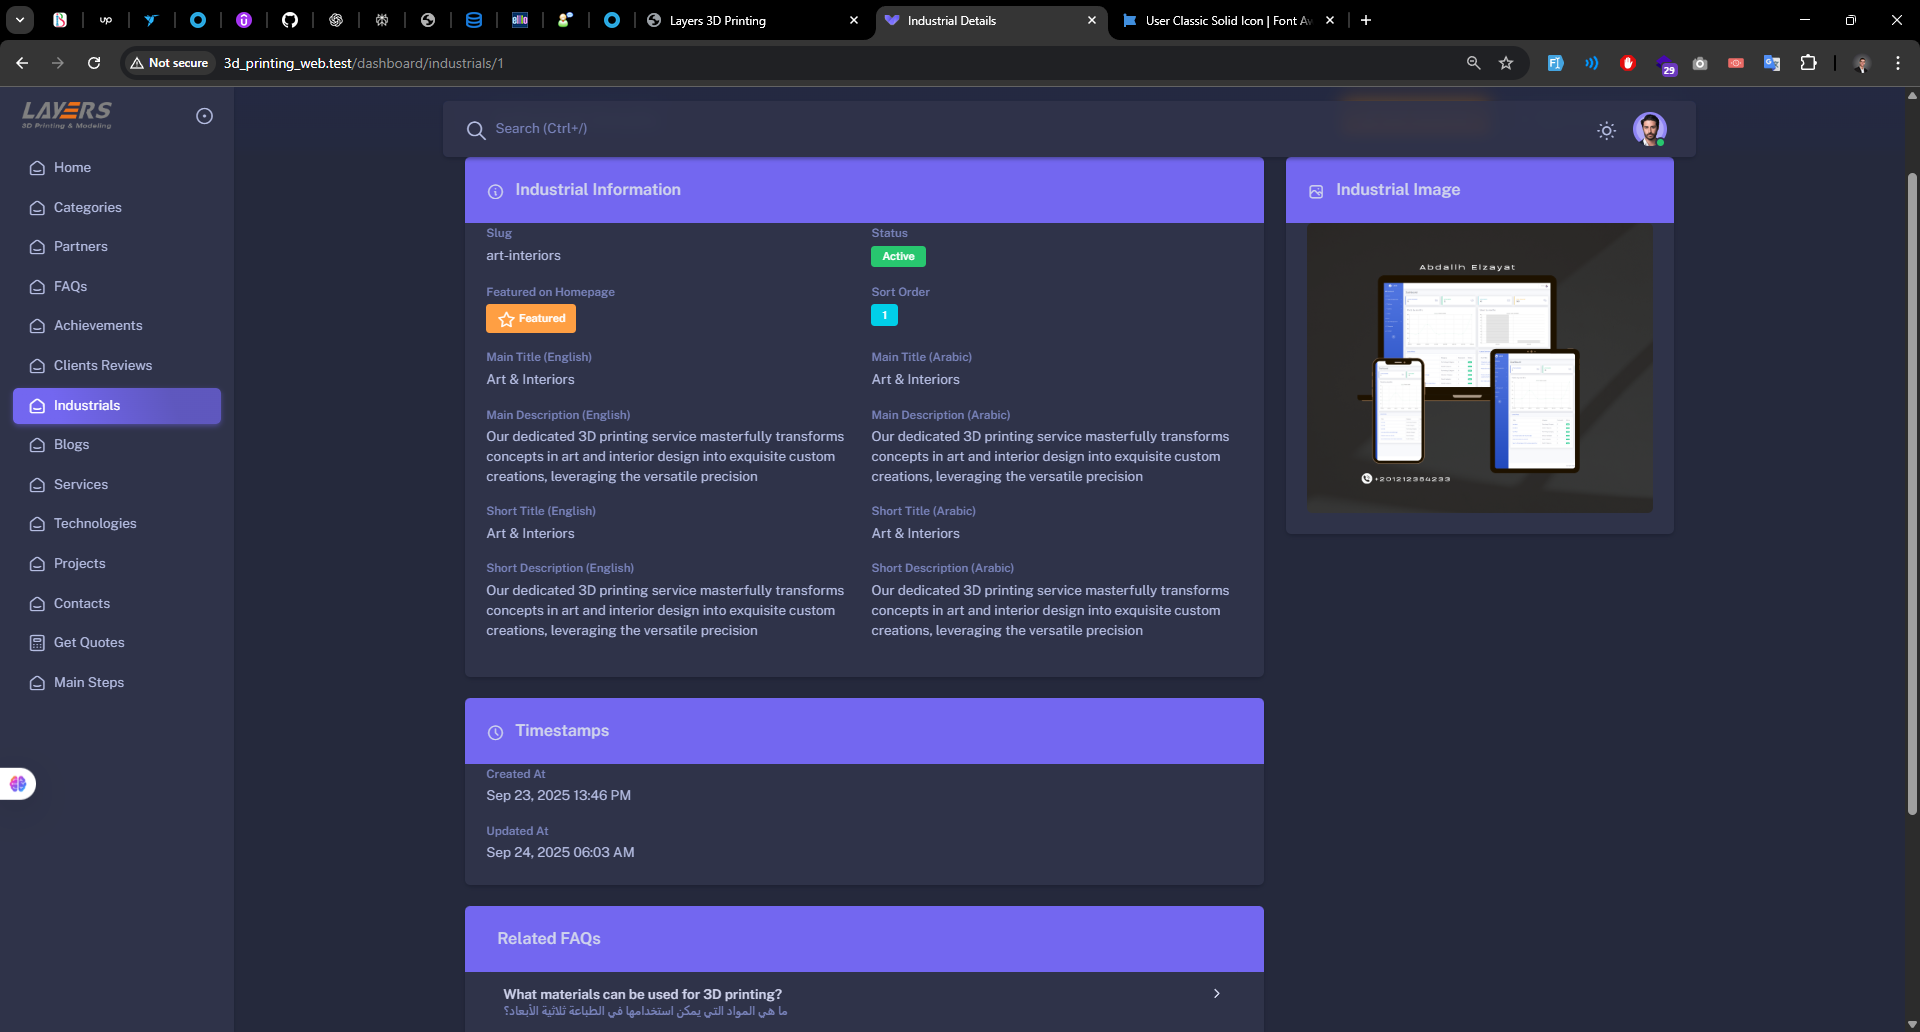The width and height of the screenshot is (1920, 1032).
Task: Open Categories in the sidebar menu
Action: point(87,207)
